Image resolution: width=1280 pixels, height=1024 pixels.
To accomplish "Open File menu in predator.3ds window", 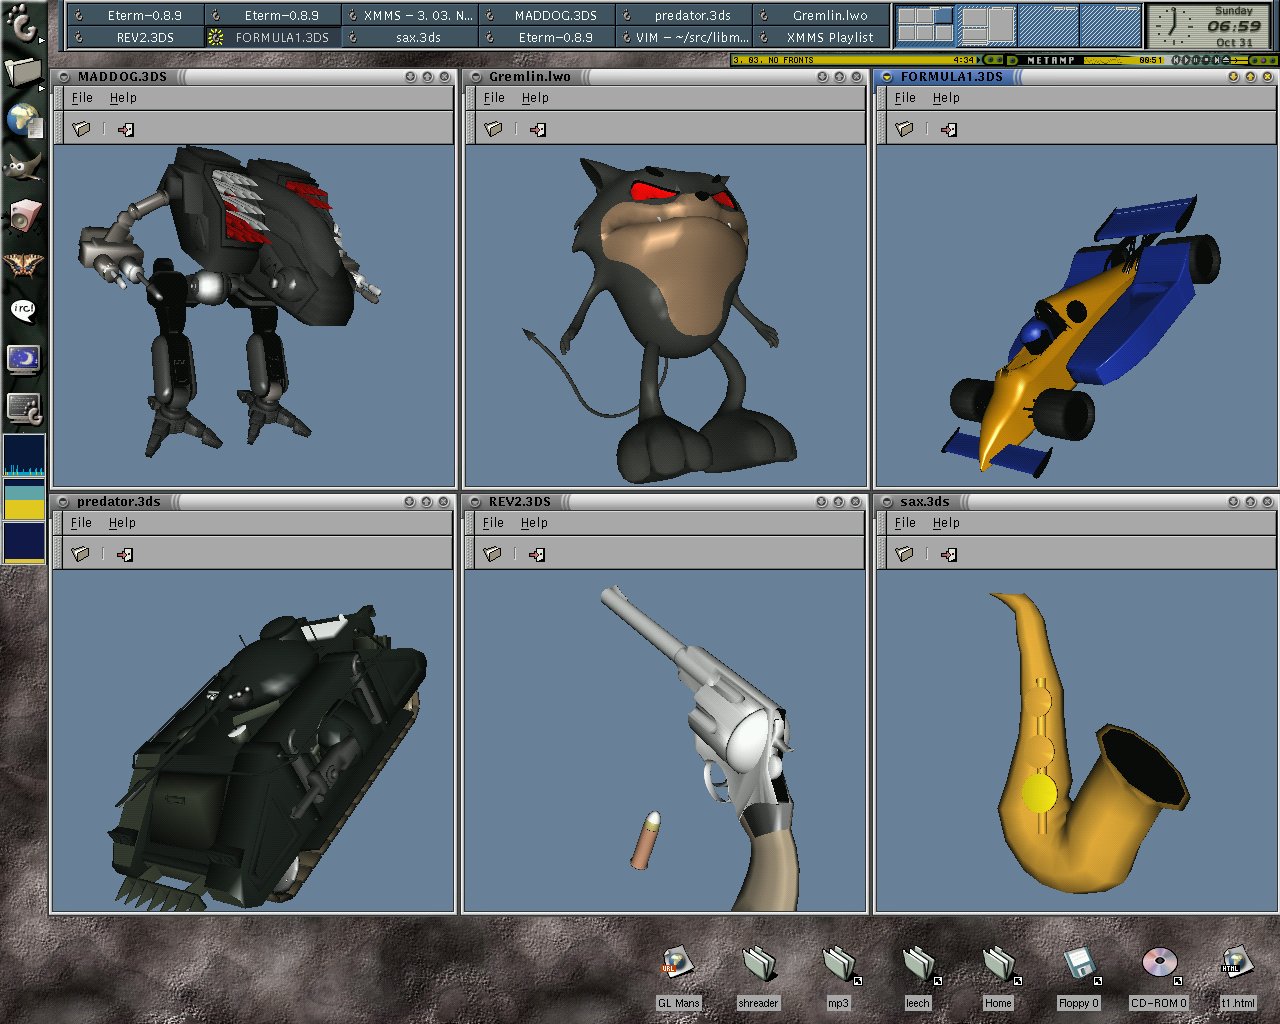I will point(81,523).
